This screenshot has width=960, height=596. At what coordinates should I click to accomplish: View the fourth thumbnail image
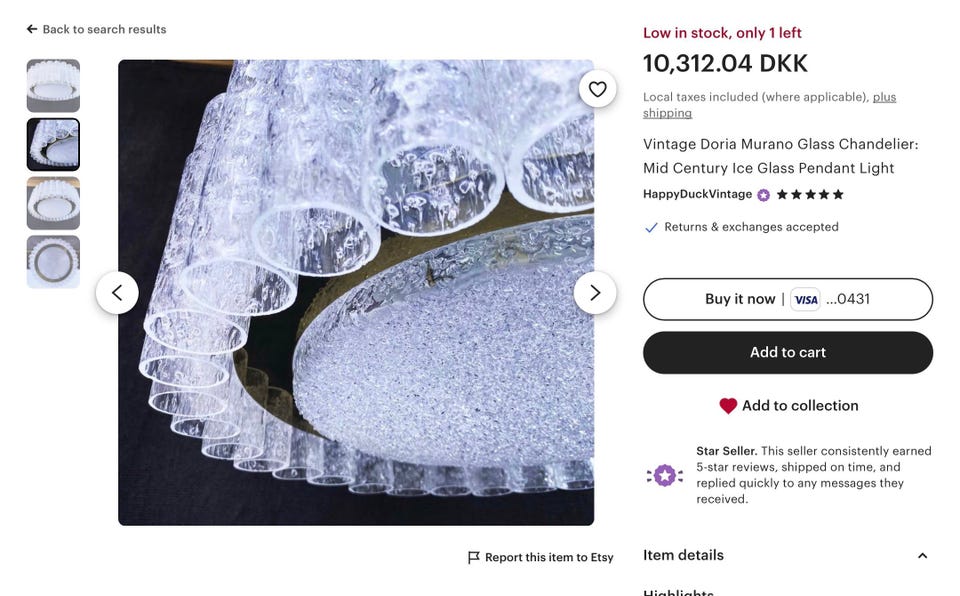coord(53,262)
